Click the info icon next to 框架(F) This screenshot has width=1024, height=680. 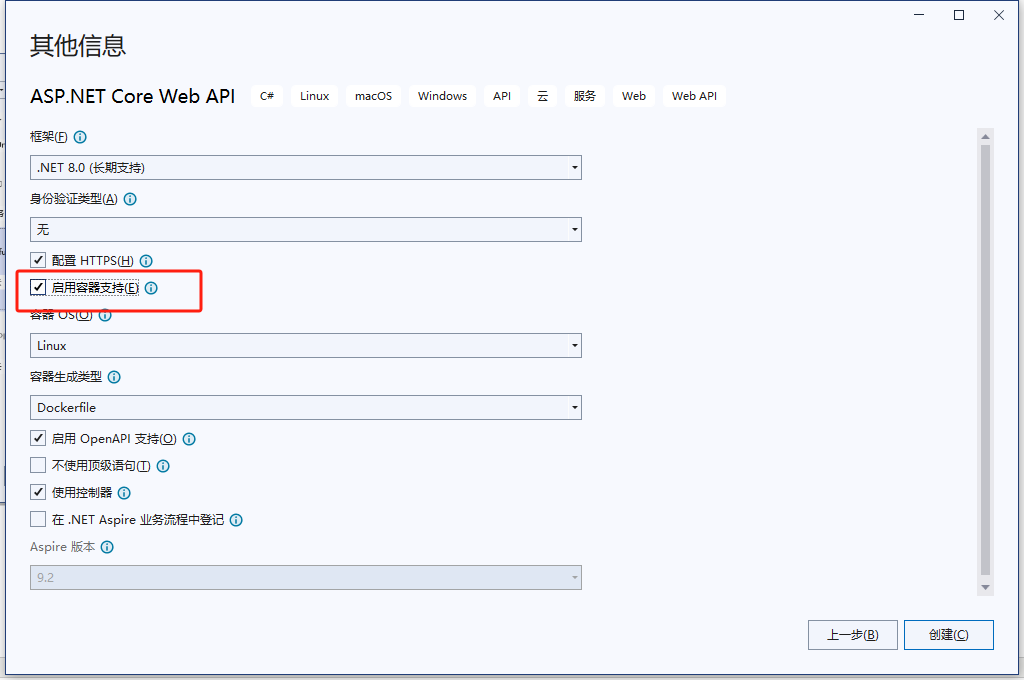80,137
